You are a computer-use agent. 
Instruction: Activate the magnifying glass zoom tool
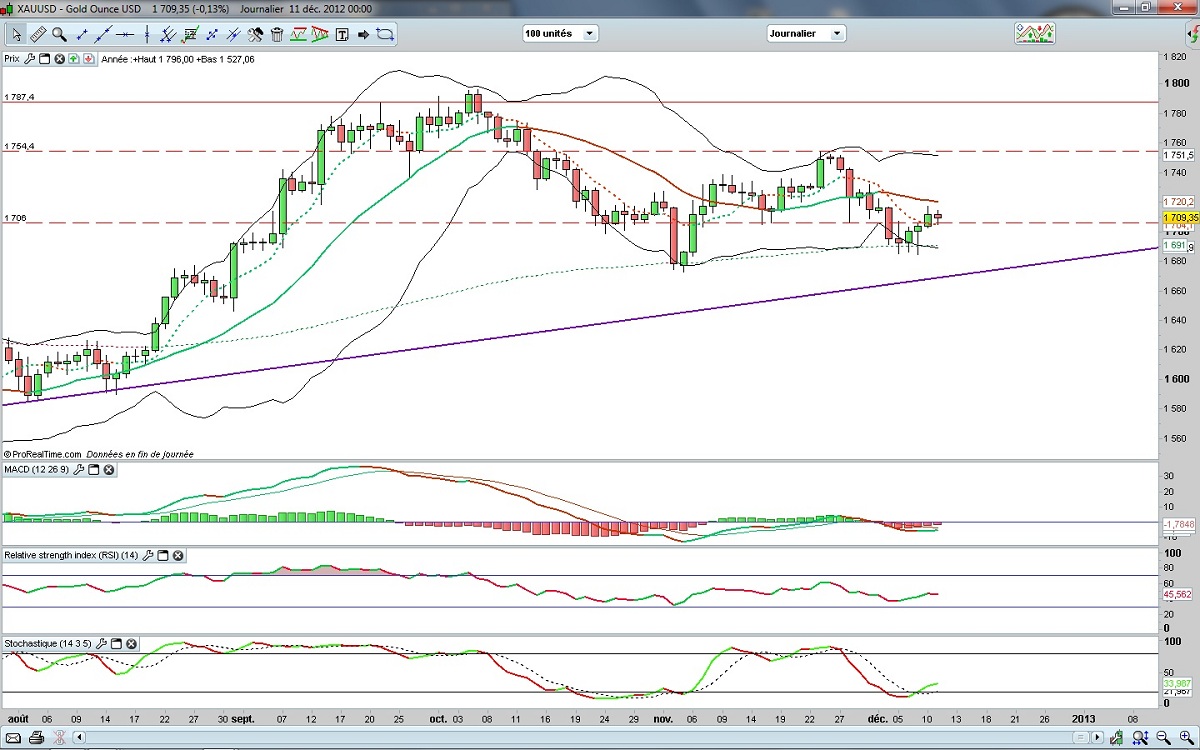(59, 34)
